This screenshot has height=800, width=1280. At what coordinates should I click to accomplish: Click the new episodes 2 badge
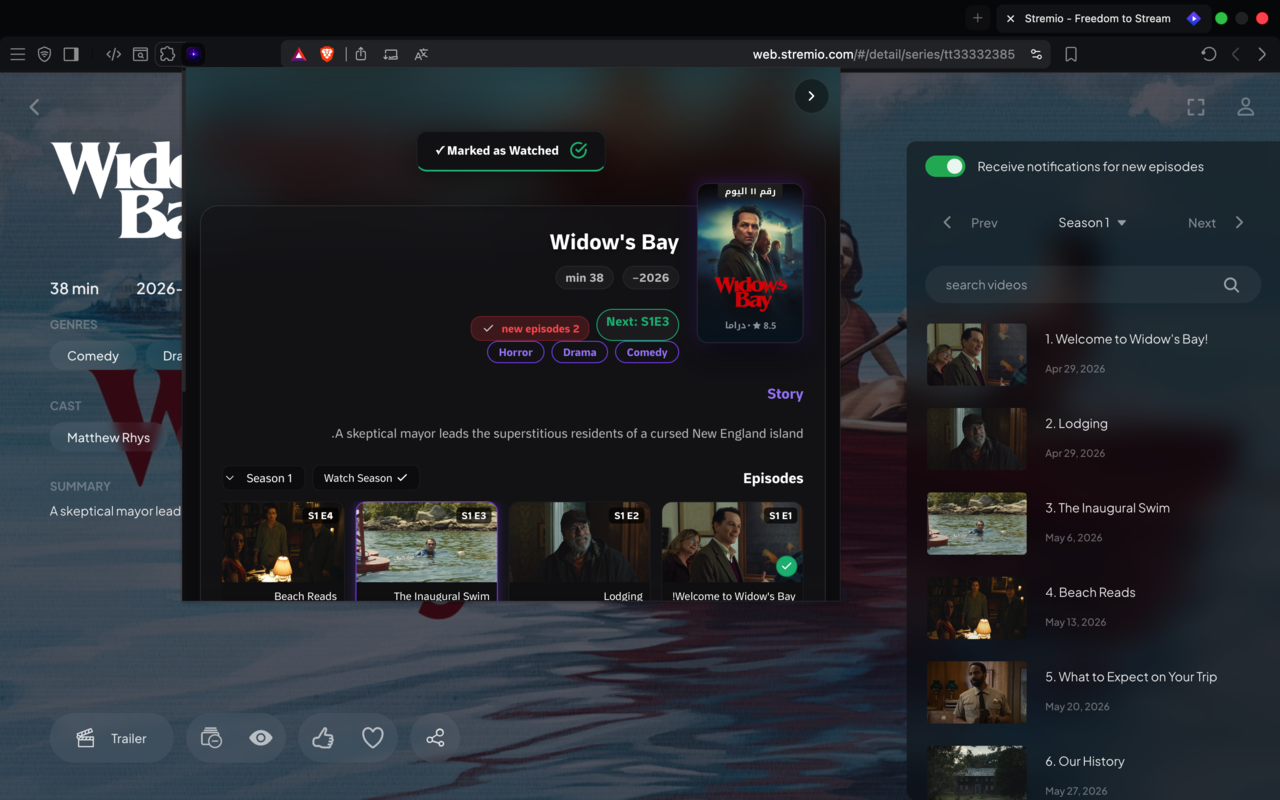(530, 328)
